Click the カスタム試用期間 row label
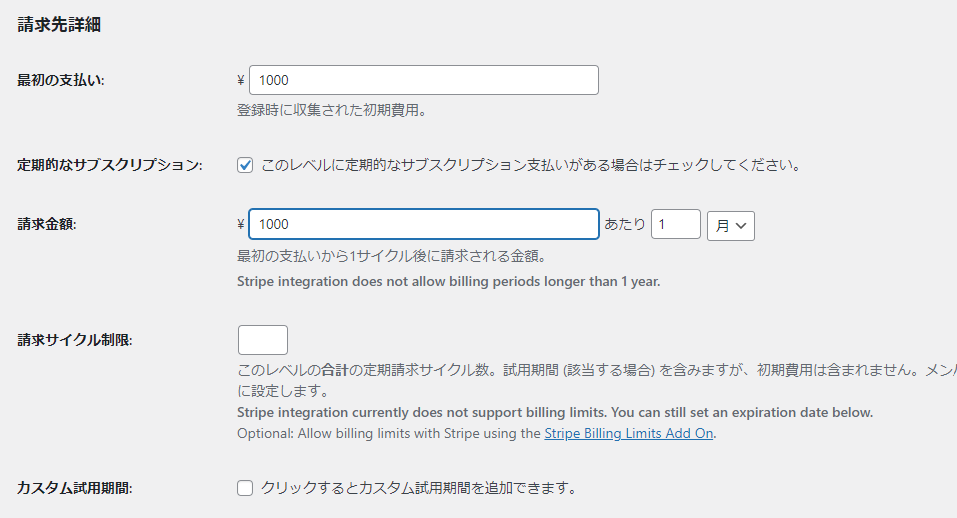Screen dimensions: 957x518 pyautogui.click(x=75, y=488)
